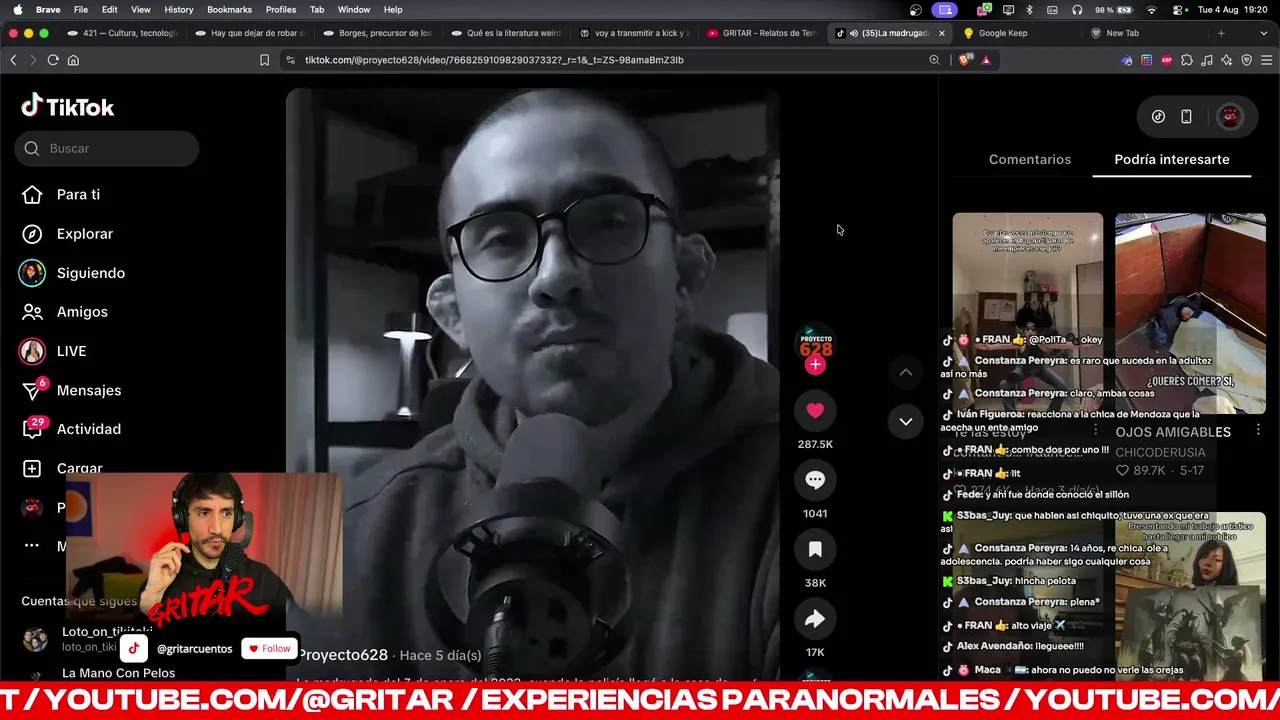Click the browser Back arrow
Screen dimensions: 1280x720
(x=13, y=60)
